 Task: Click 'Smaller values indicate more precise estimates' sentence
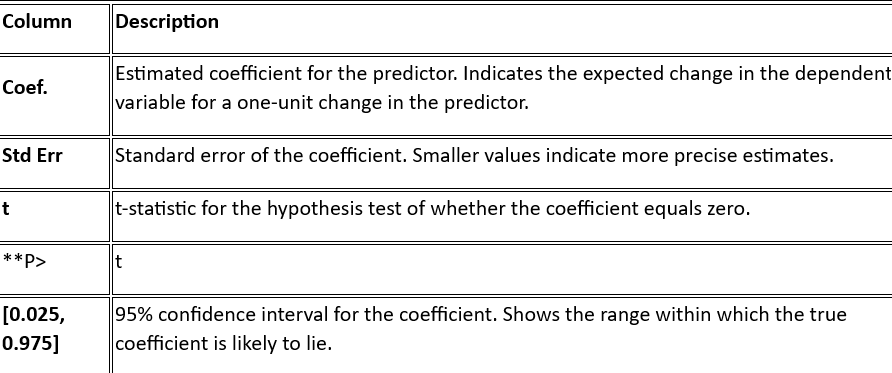[x=623, y=155]
